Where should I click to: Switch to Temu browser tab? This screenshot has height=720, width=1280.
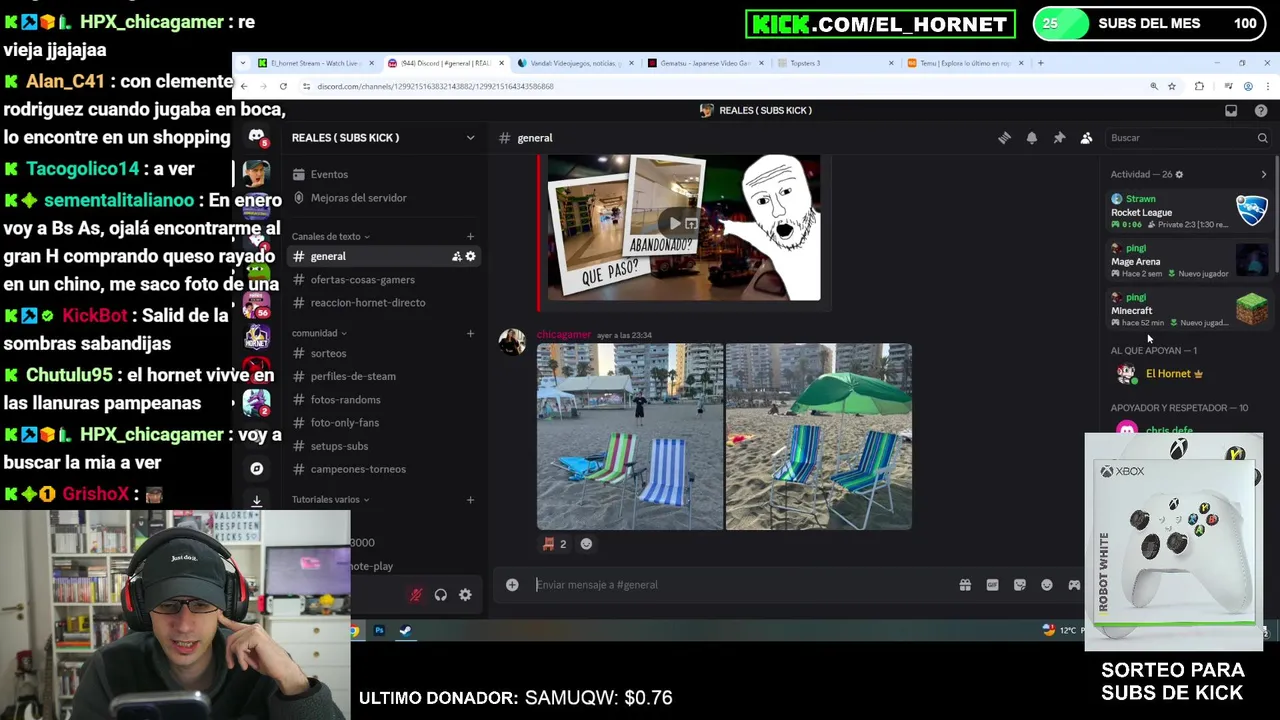click(x=965, y=63)
